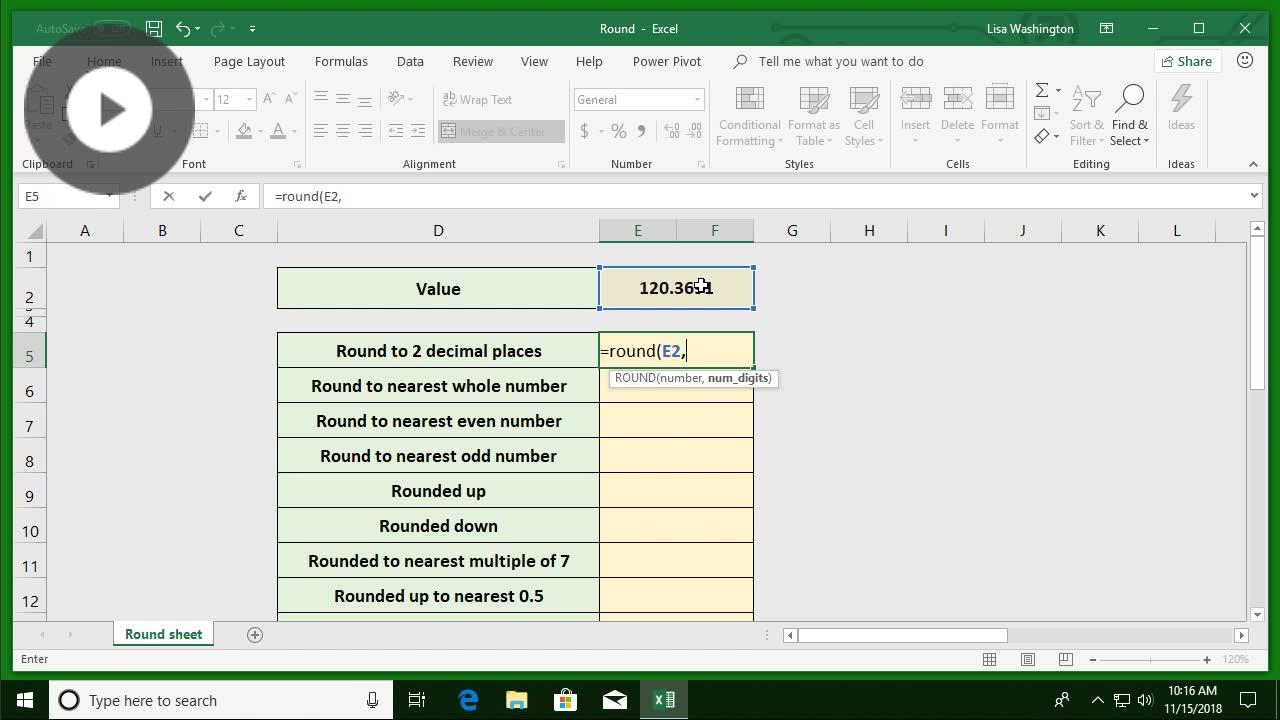
Task: Expand the formula bar
Action: point(1253,196)
